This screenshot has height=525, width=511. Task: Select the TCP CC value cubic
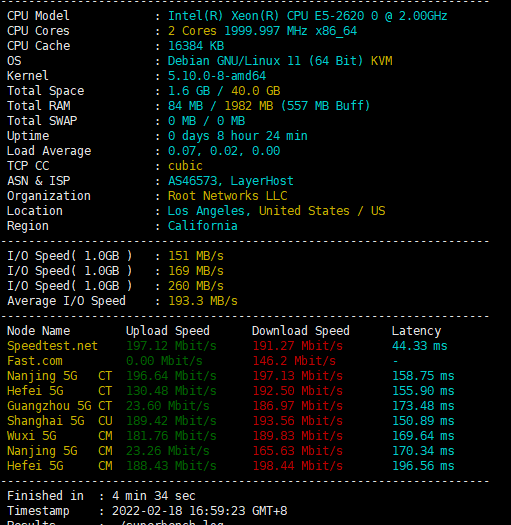[x=185, y=166]
